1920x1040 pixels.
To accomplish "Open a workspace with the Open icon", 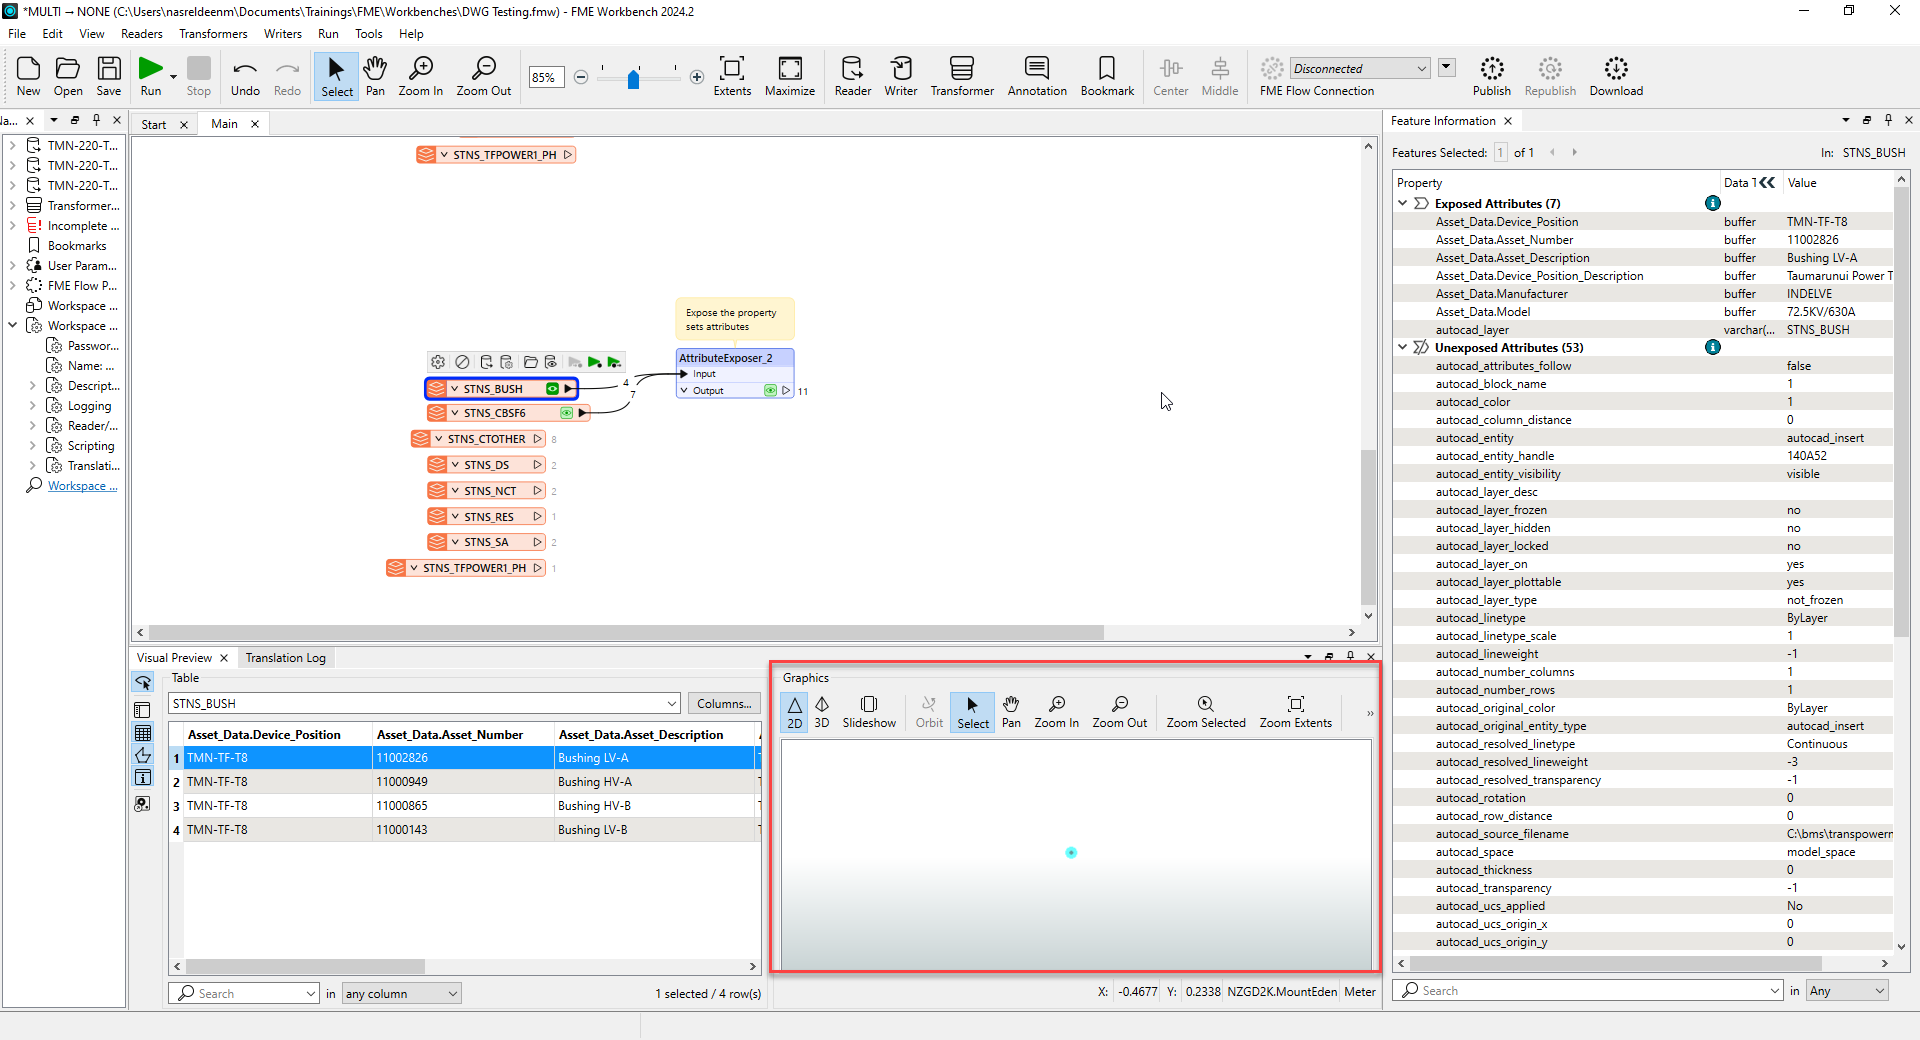I will click(68, 76).
